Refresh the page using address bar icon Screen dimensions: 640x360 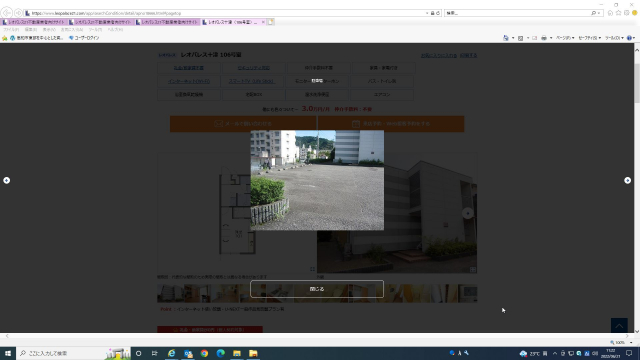[x=438, y=13]
